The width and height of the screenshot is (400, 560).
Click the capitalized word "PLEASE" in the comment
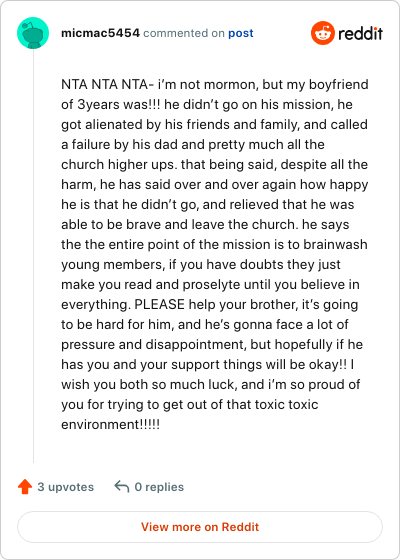pos(159,304)
